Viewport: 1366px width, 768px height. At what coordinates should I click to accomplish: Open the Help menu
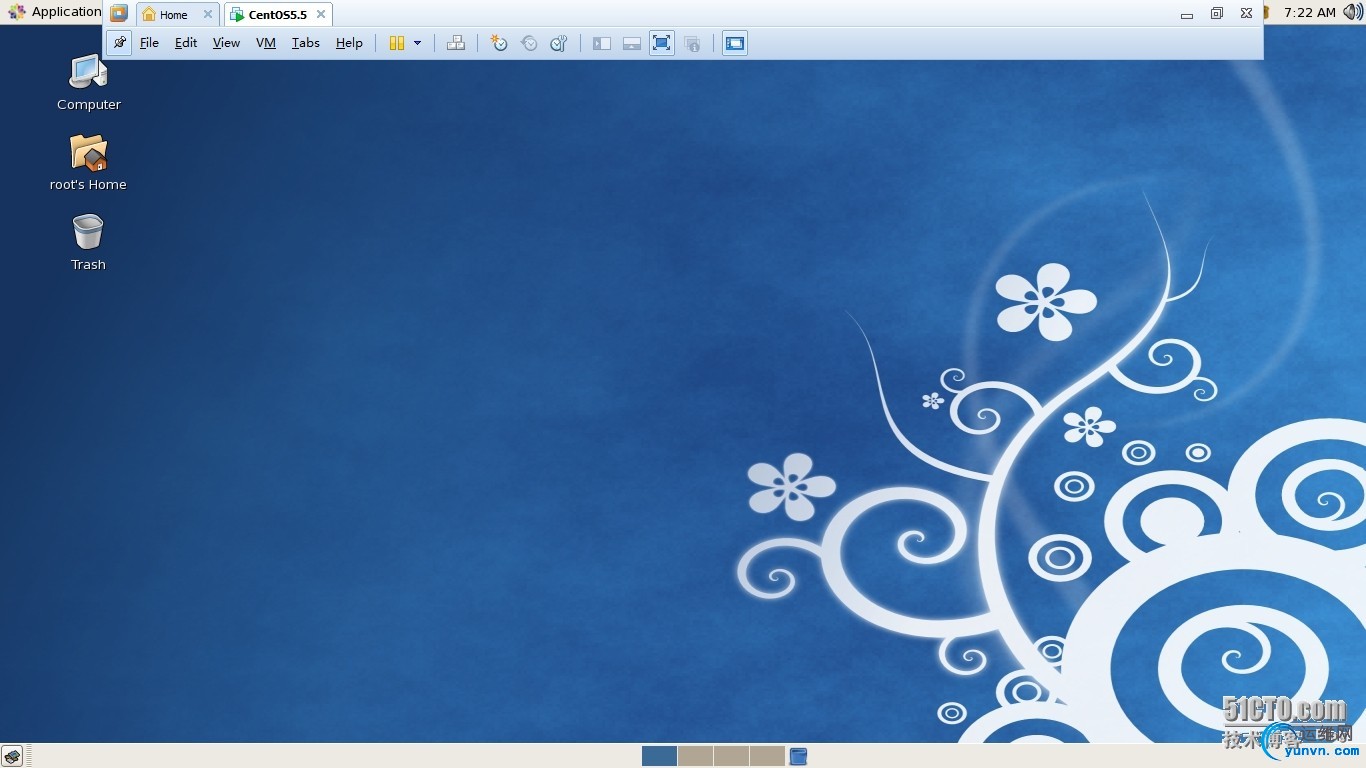[349, 43]
